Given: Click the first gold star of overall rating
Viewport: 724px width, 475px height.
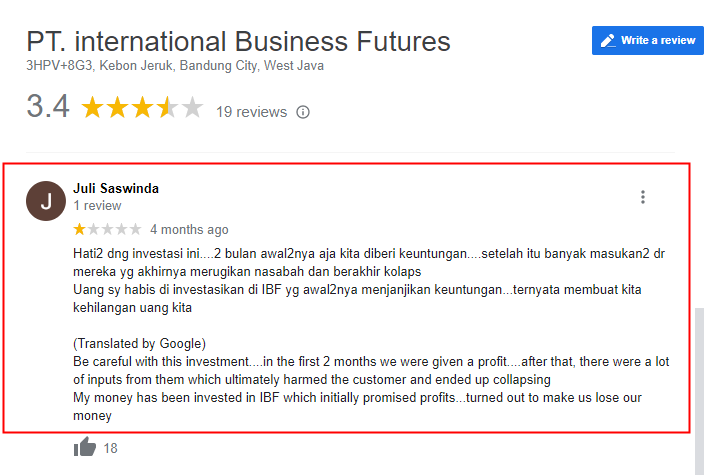Looking at the screenshot, I should click(x=93, y=108).
